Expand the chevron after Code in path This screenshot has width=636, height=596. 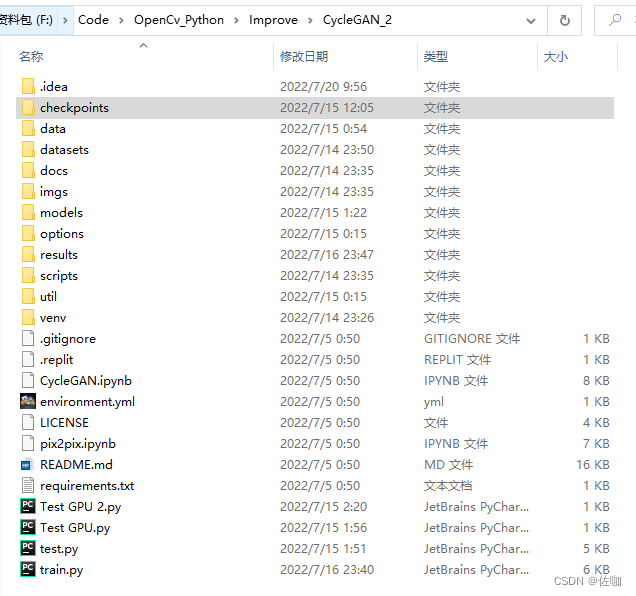coord(121,20)
